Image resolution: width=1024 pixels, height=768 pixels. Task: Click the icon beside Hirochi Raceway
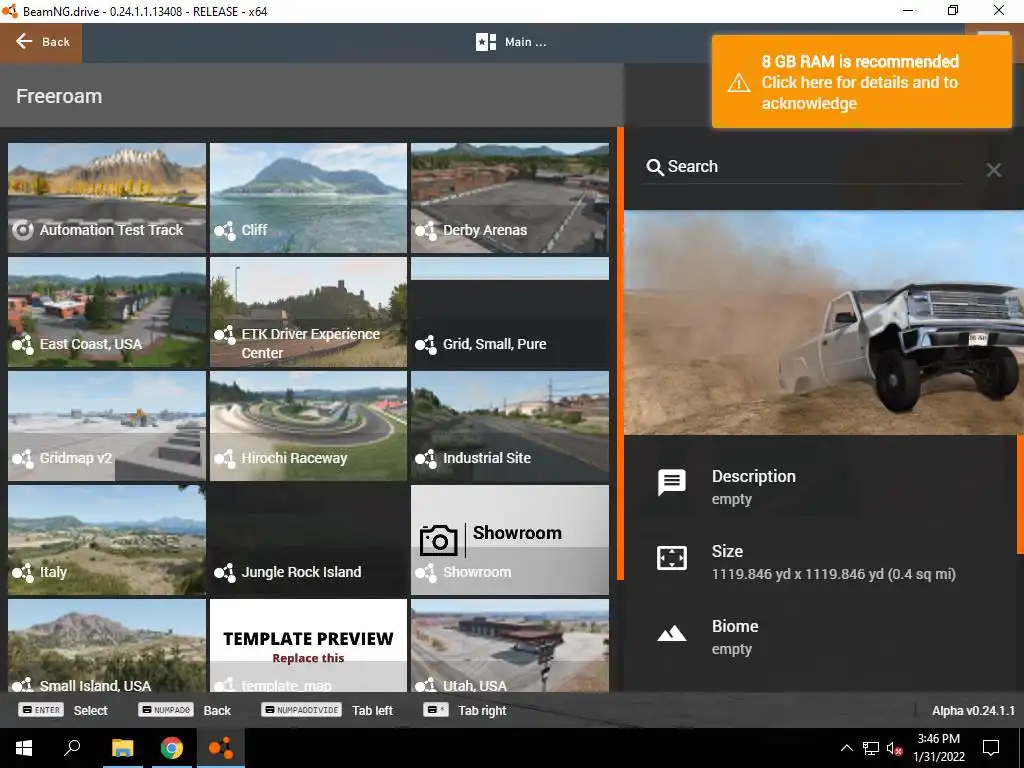pyautogui.click(x=225, y=458)
